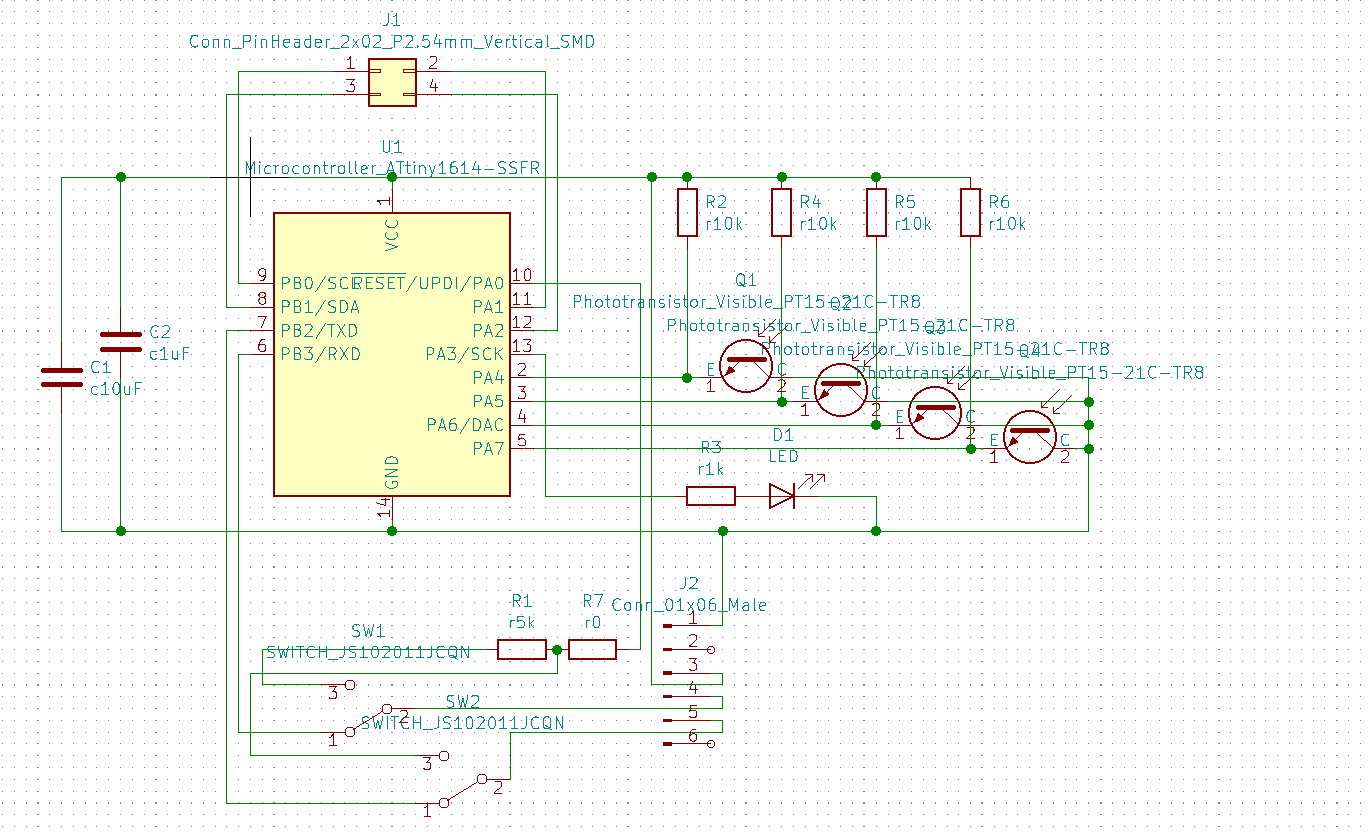Click the PB3/RXD pin label
The image size is (1372, 837).
point(320,354)
